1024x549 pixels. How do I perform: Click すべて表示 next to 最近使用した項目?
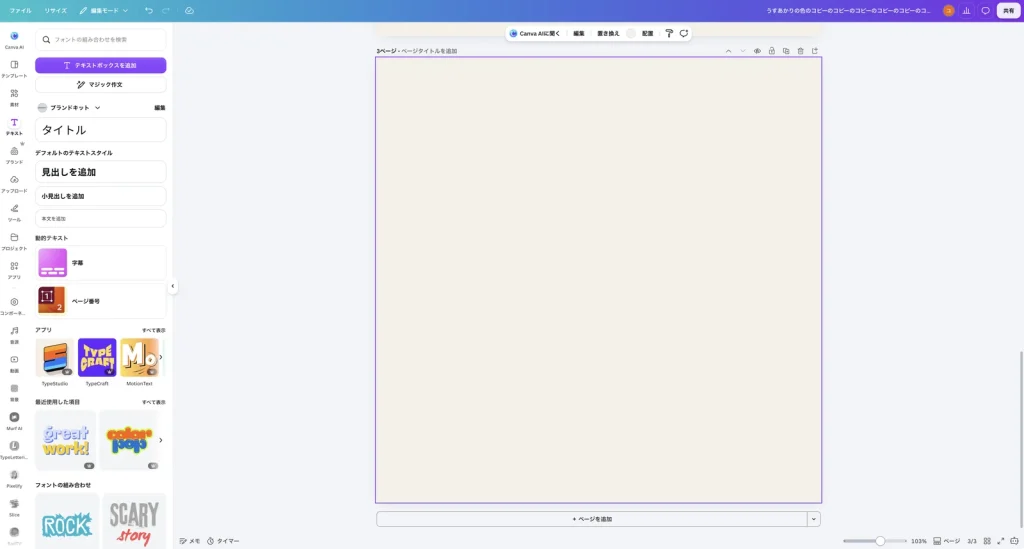coord(153,402)
